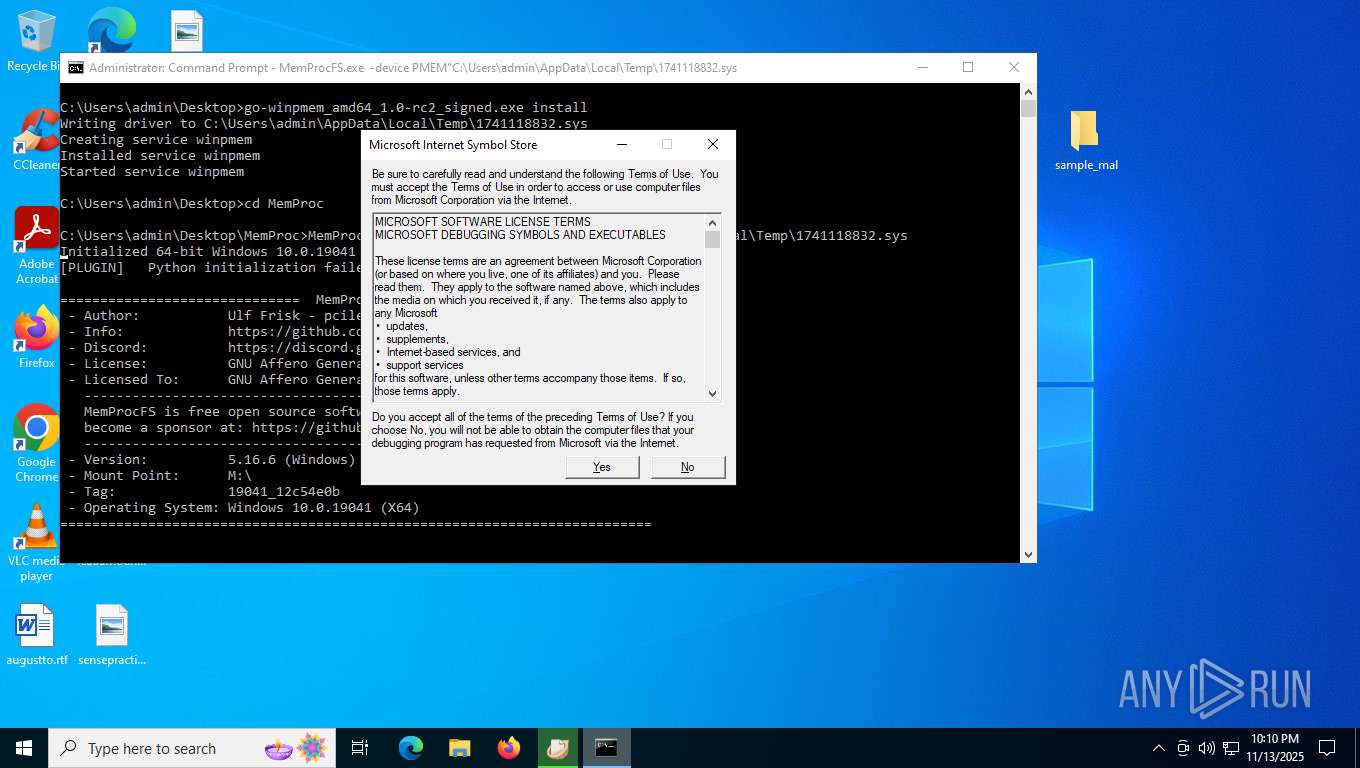Open Microsoft Edge from the taskbar
This screenshot has width=1360, height=768.
click(x=410, y=748)
